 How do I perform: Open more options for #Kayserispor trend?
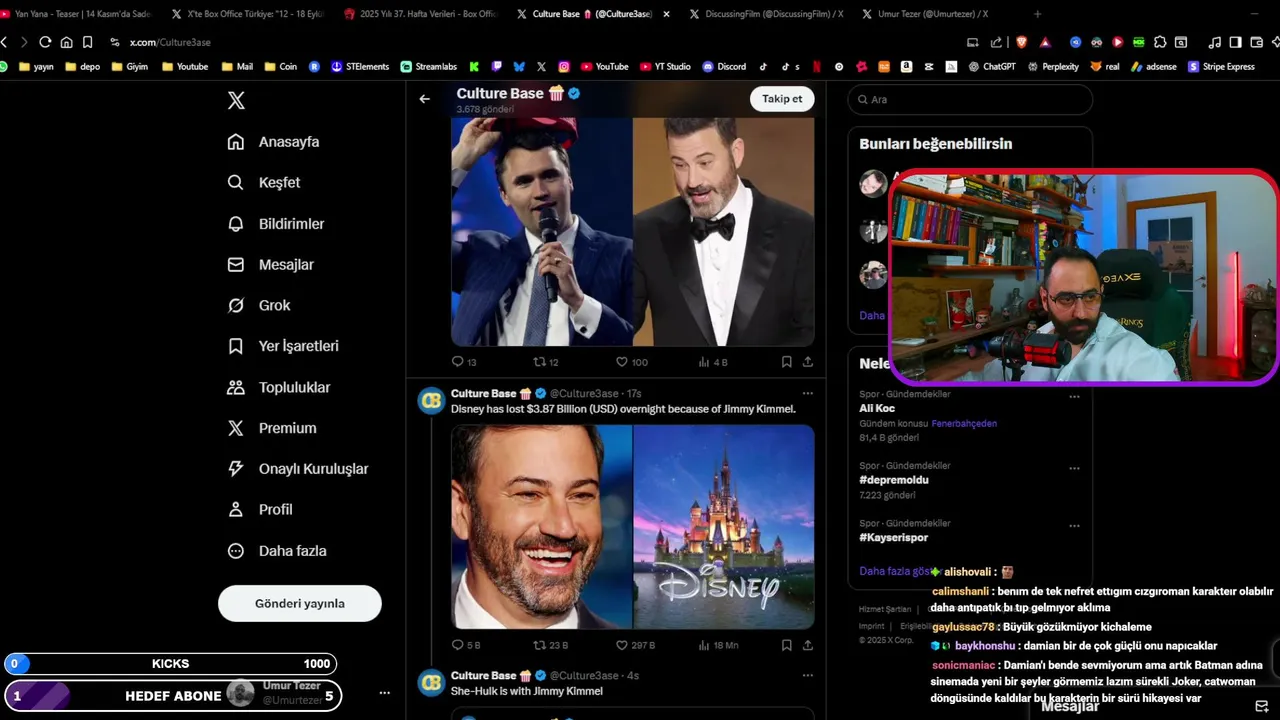pyautogui.click(x=1074, y=526)
